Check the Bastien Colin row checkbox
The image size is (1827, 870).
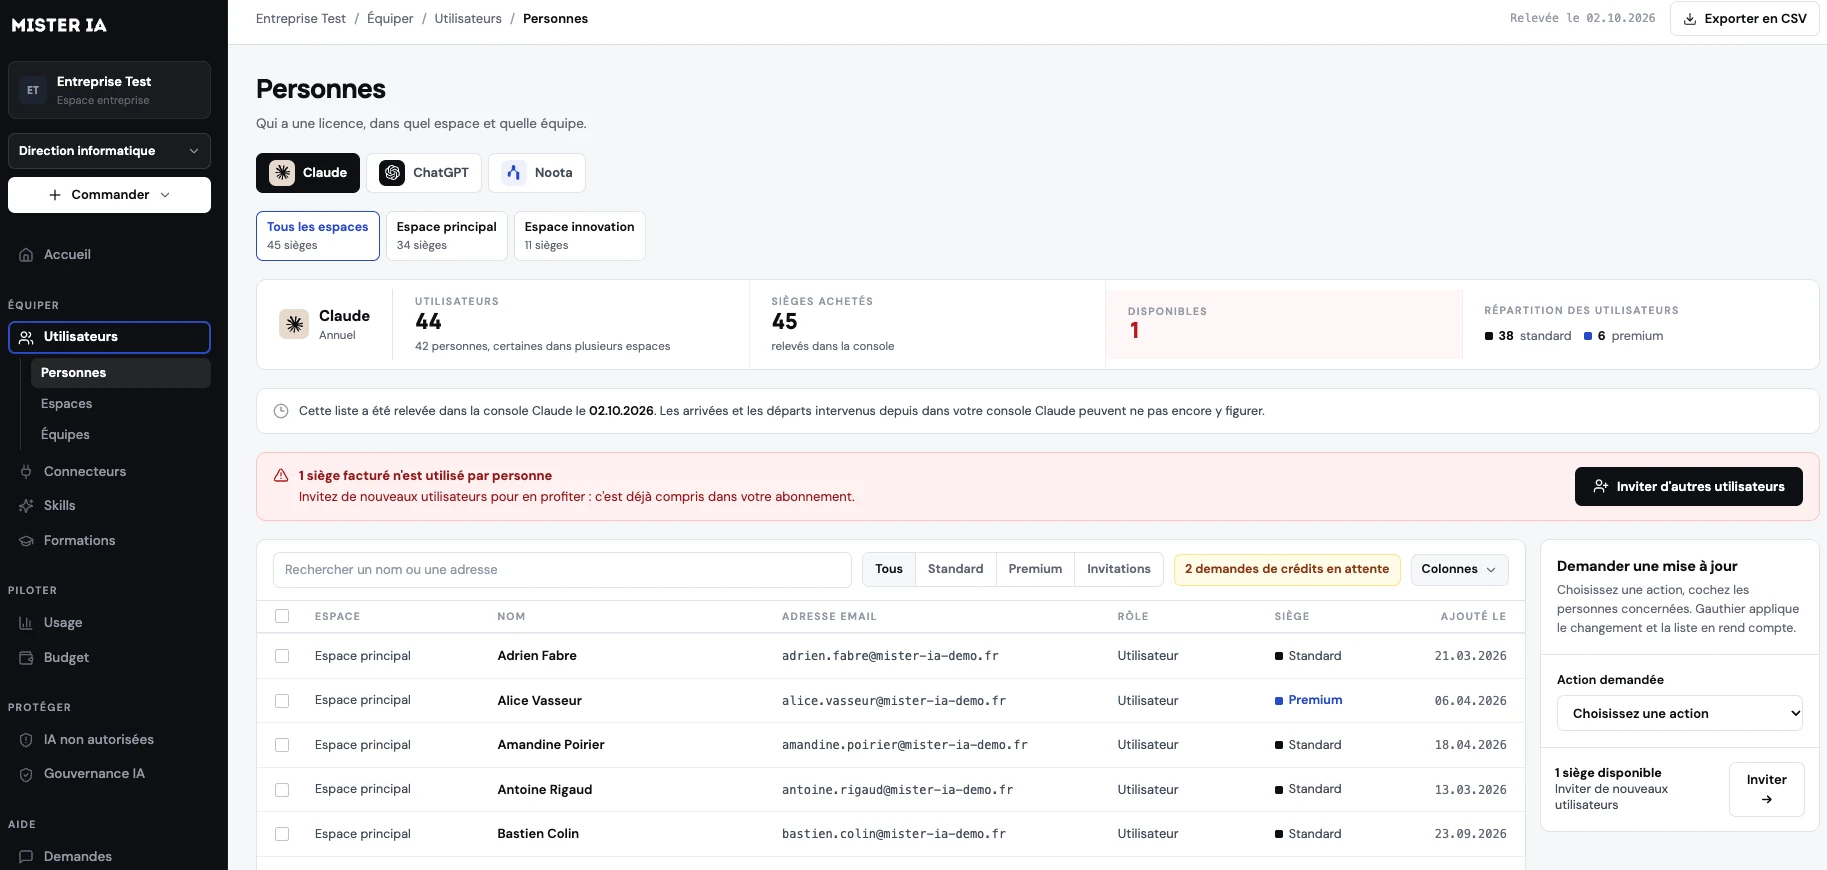pos(282,834)
